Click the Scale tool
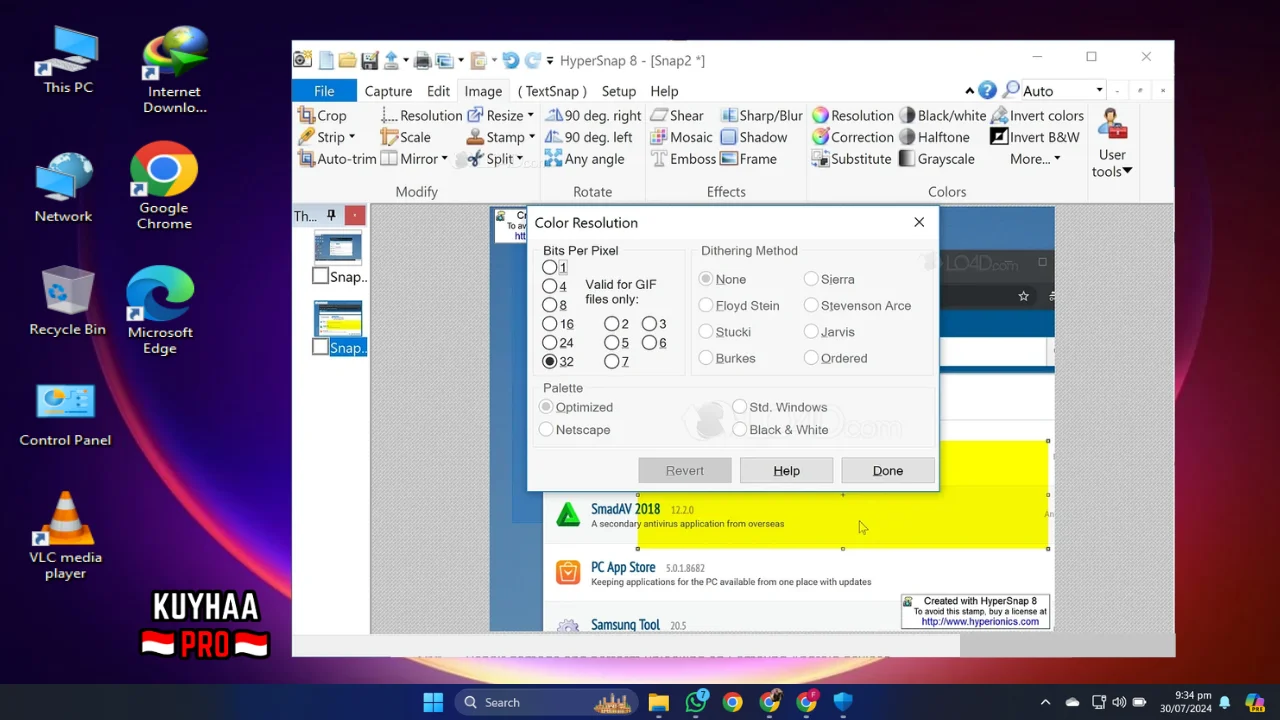This screenshot has width=1280, height=720. pos(406,138)
